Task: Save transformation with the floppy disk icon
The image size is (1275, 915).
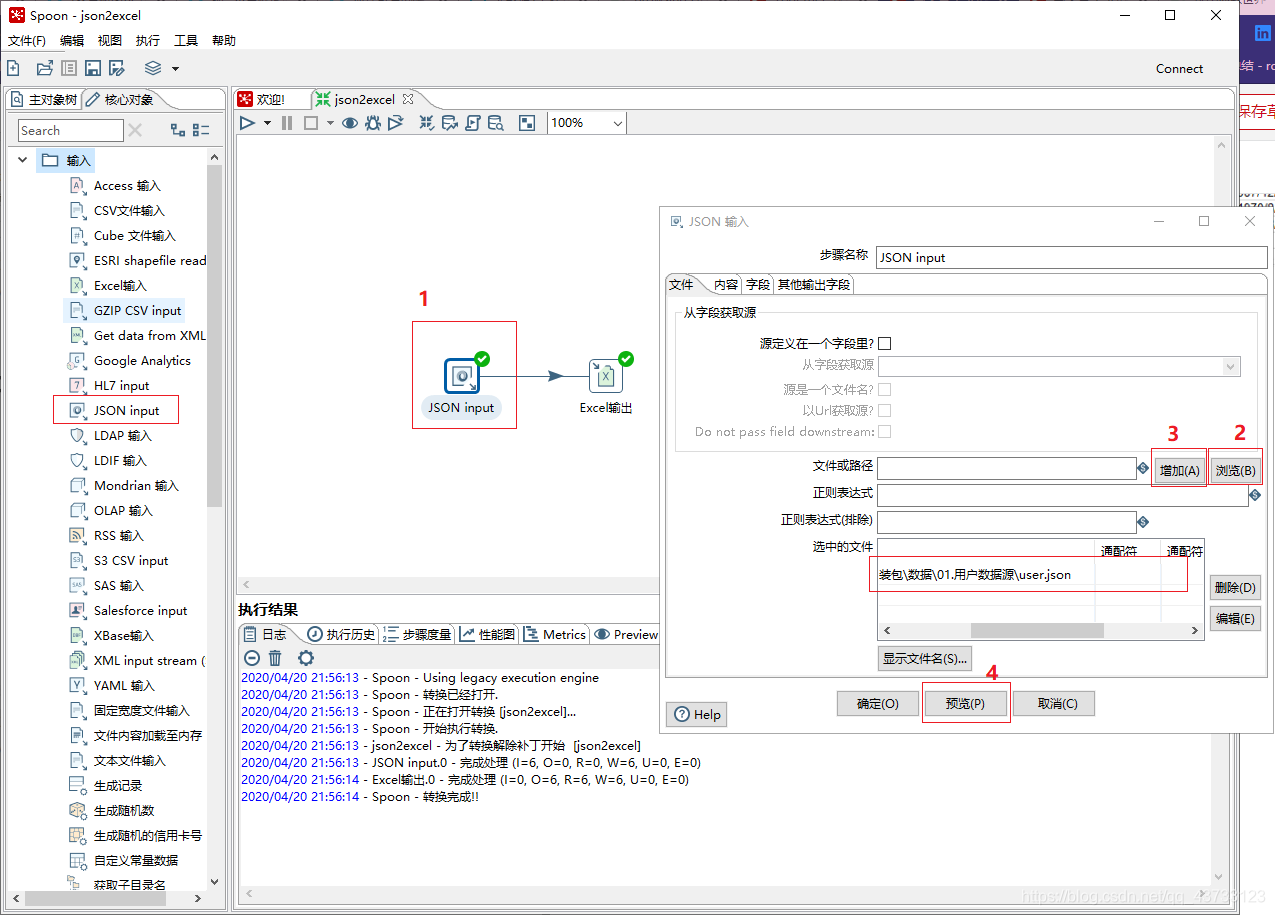Action: click(93, 68)
